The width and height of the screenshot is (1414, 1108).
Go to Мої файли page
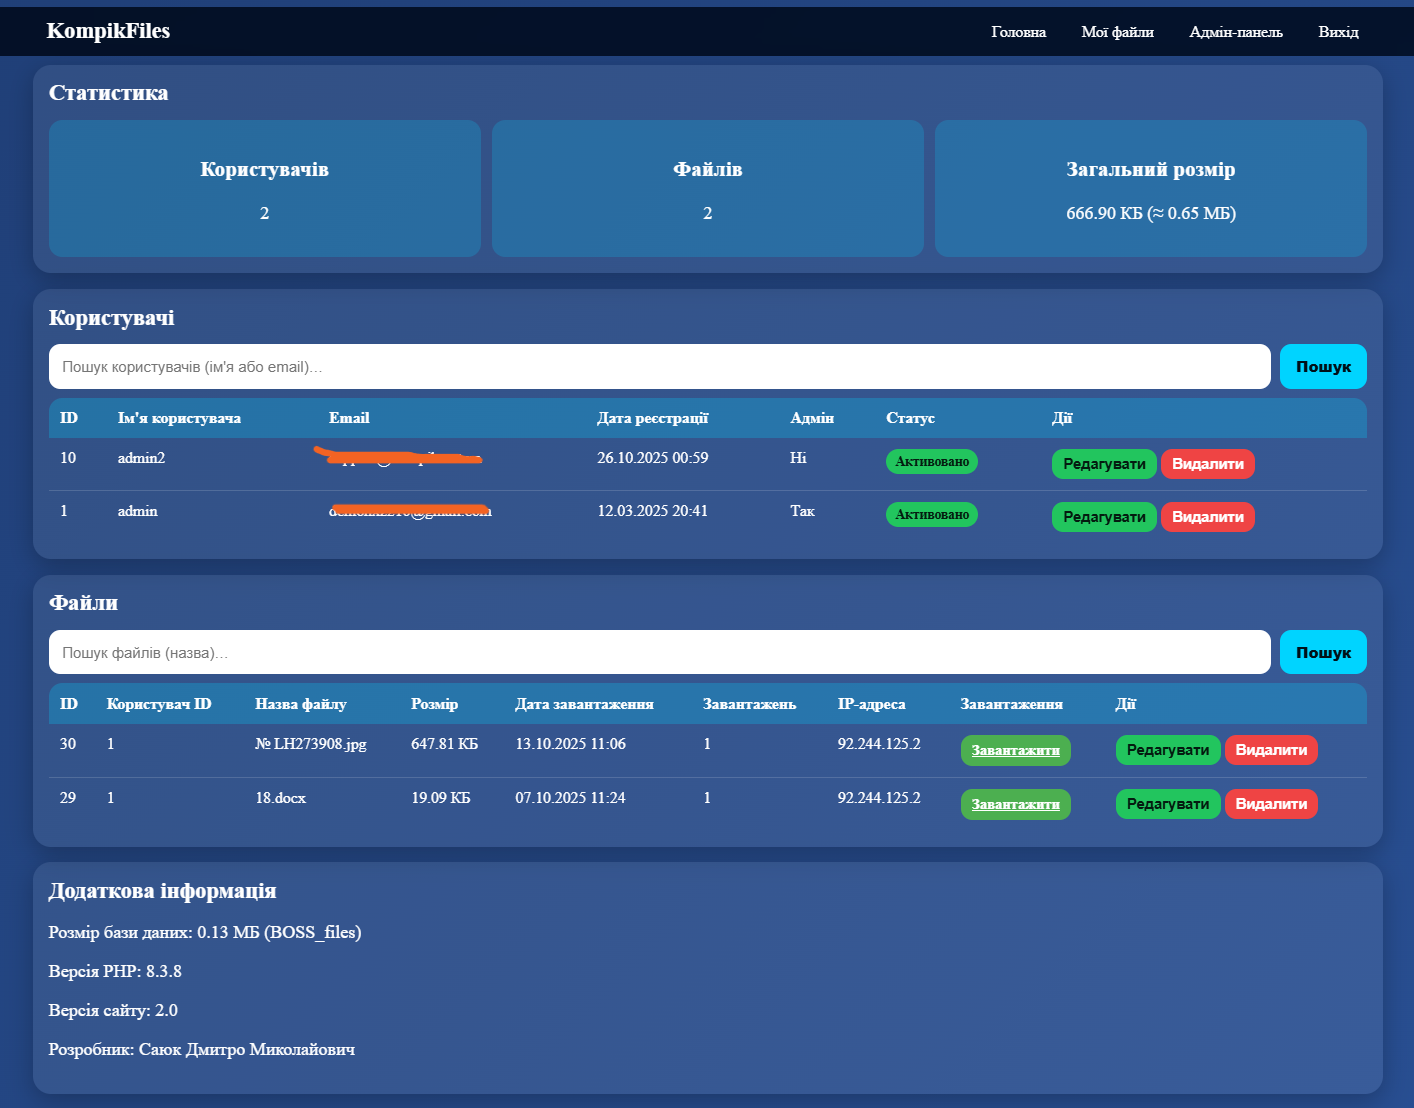pyautogui.click(x=1117, y=32)
